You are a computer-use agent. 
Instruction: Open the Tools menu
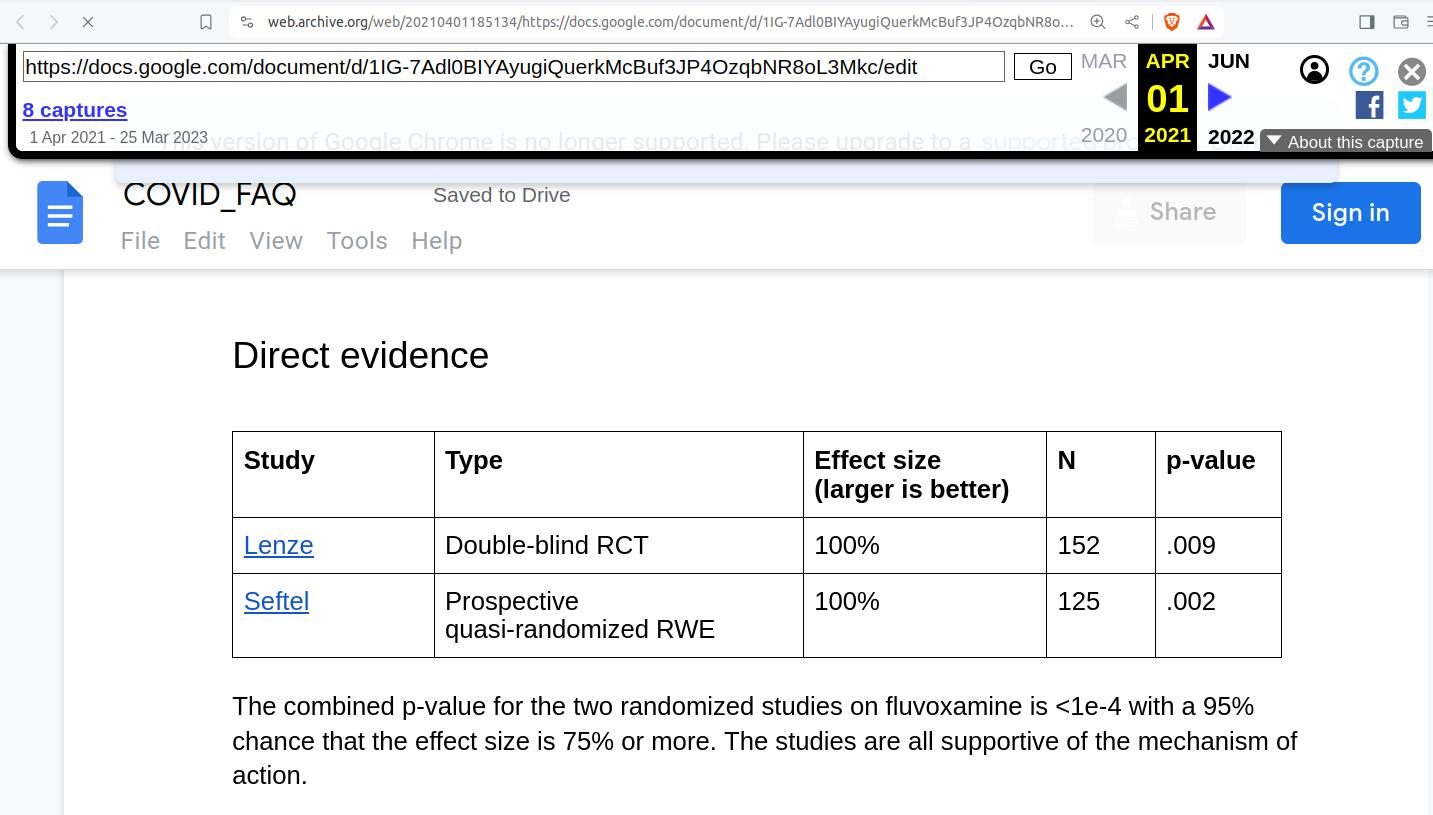(357, 241)
